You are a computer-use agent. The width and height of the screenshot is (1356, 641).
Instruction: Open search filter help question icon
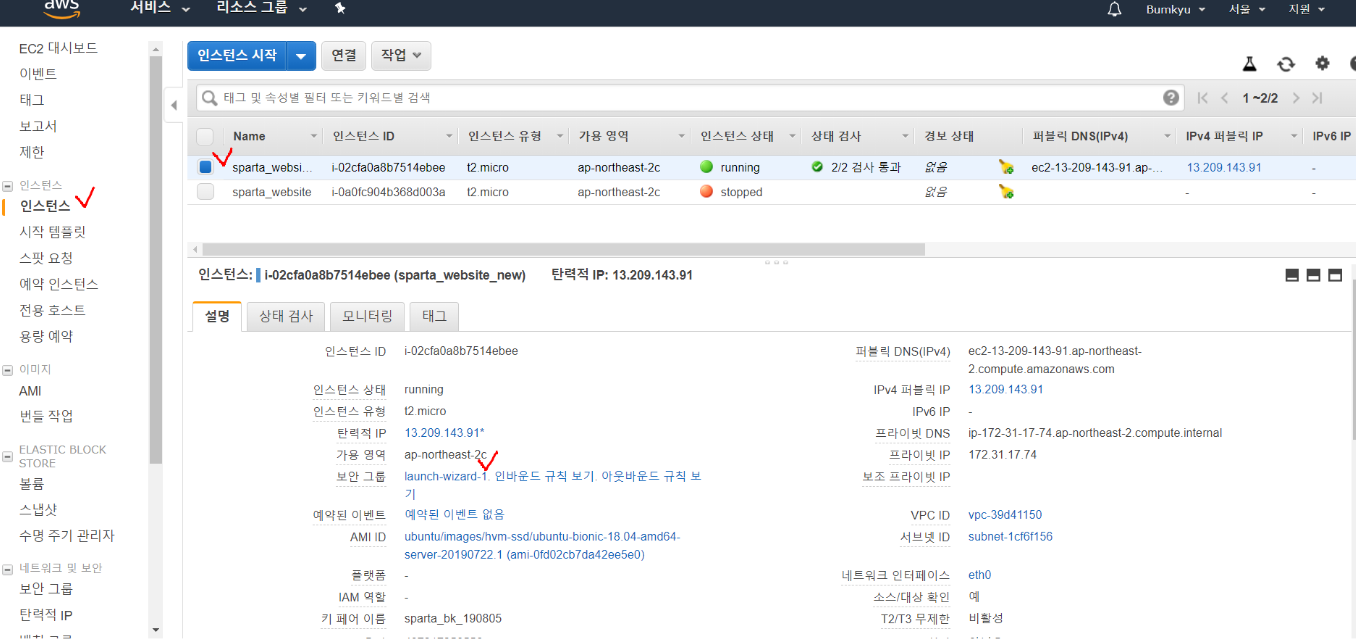[x=1172, y=97]
